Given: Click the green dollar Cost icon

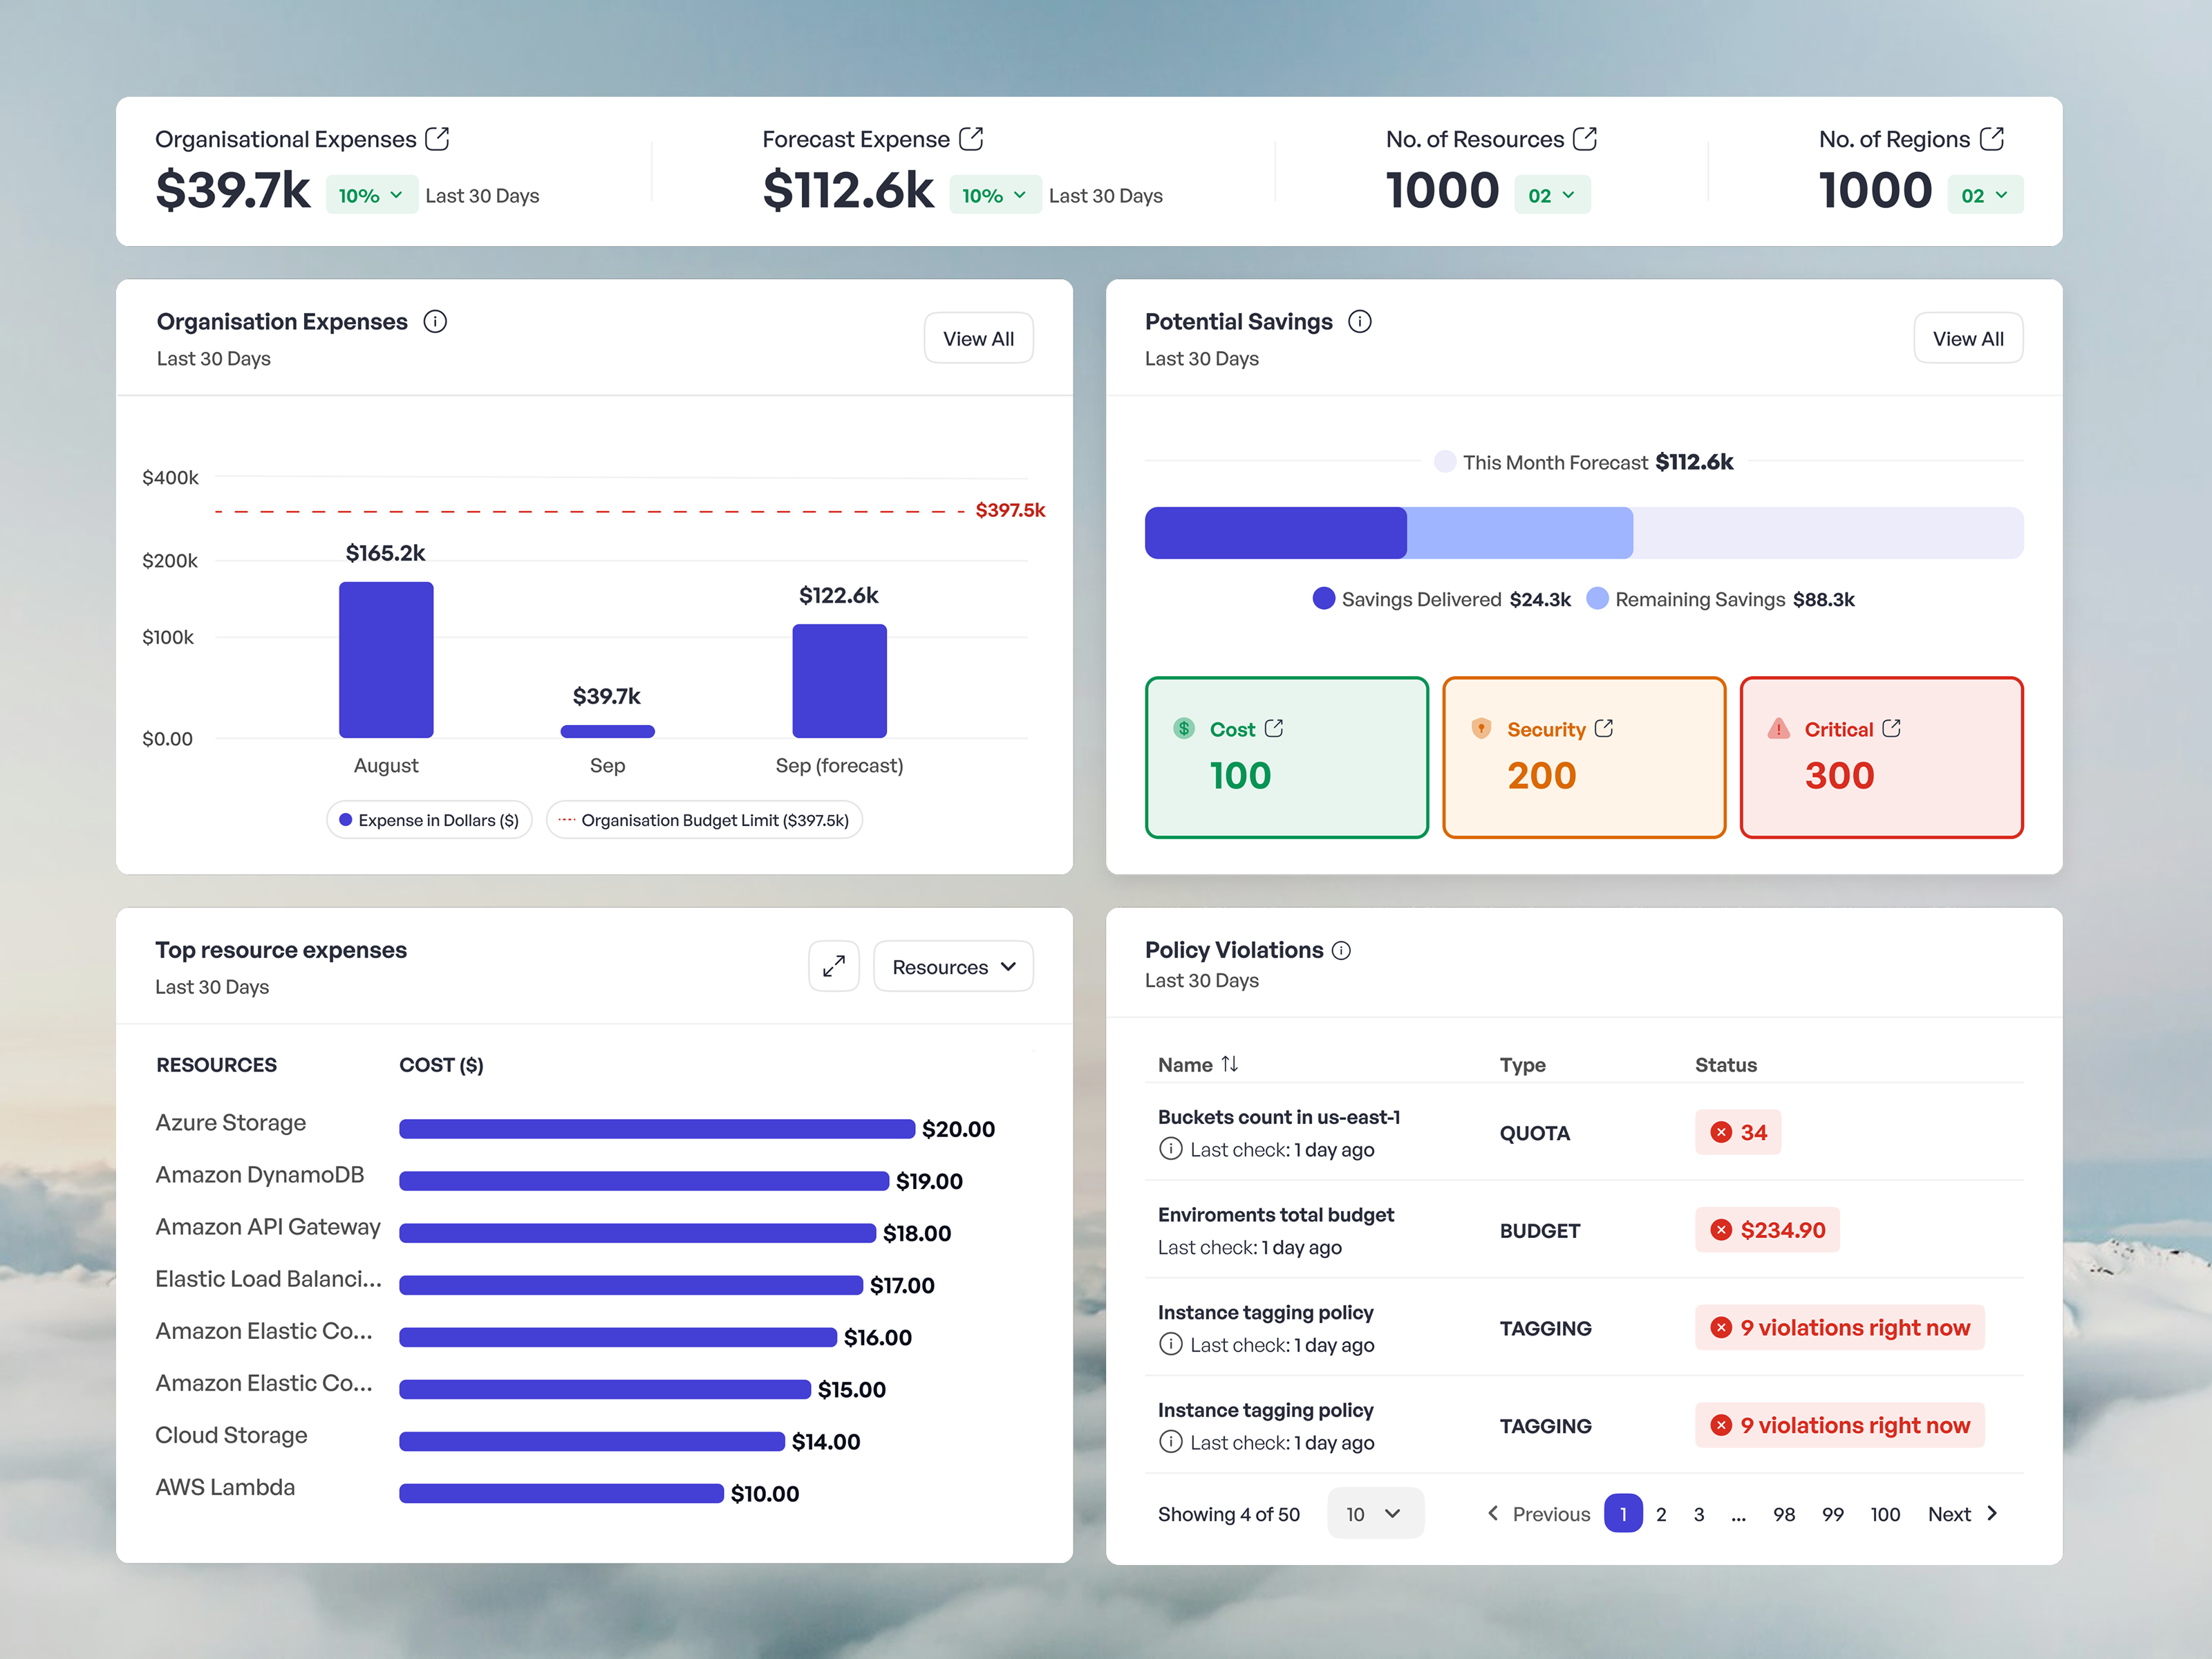Looking at the screenshot, I should pyautogui.click(x=1184, y=728).
